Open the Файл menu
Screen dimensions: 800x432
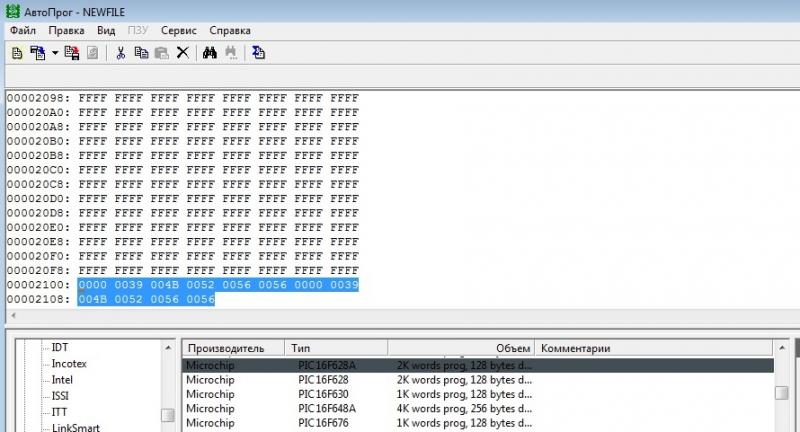coord(23,31)
